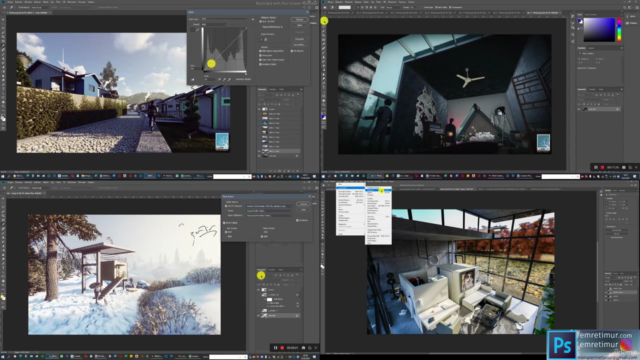The image size is (640, 360).
Task: Click the white input slider below curve graph
Action: click(x=246, y=74)
